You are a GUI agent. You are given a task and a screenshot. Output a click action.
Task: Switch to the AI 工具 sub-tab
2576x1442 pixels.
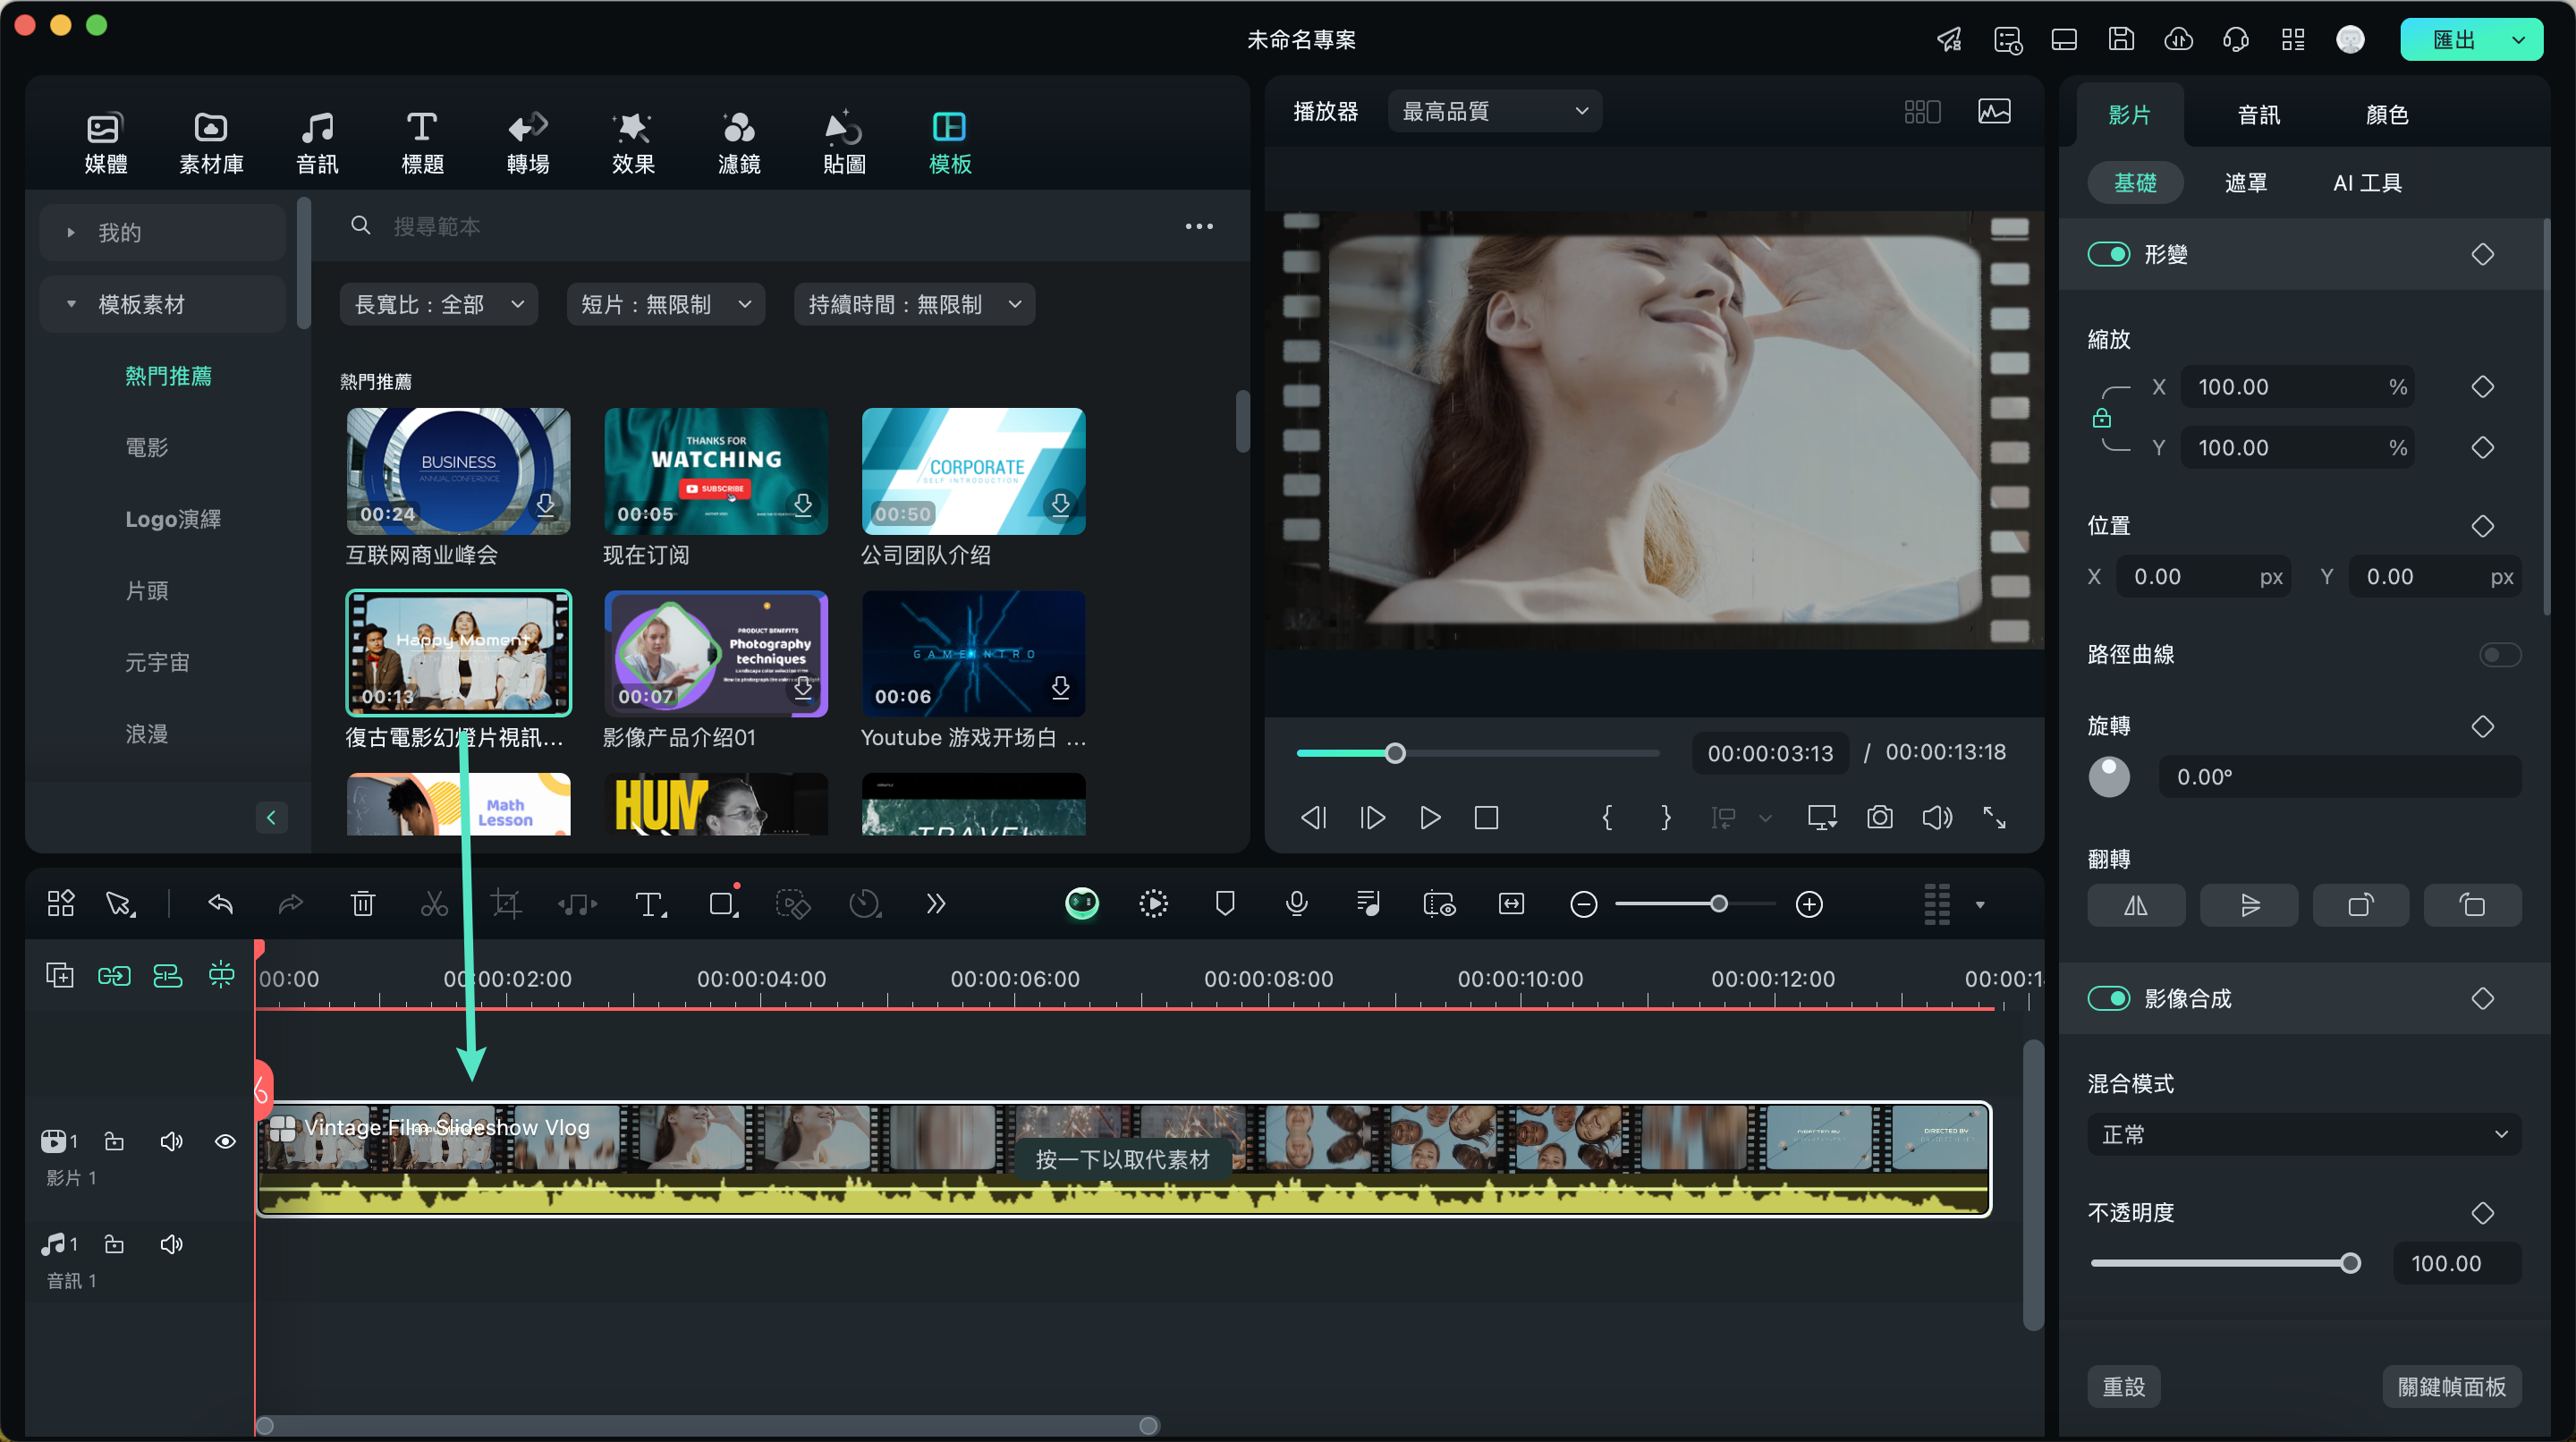click(2367, 183)
